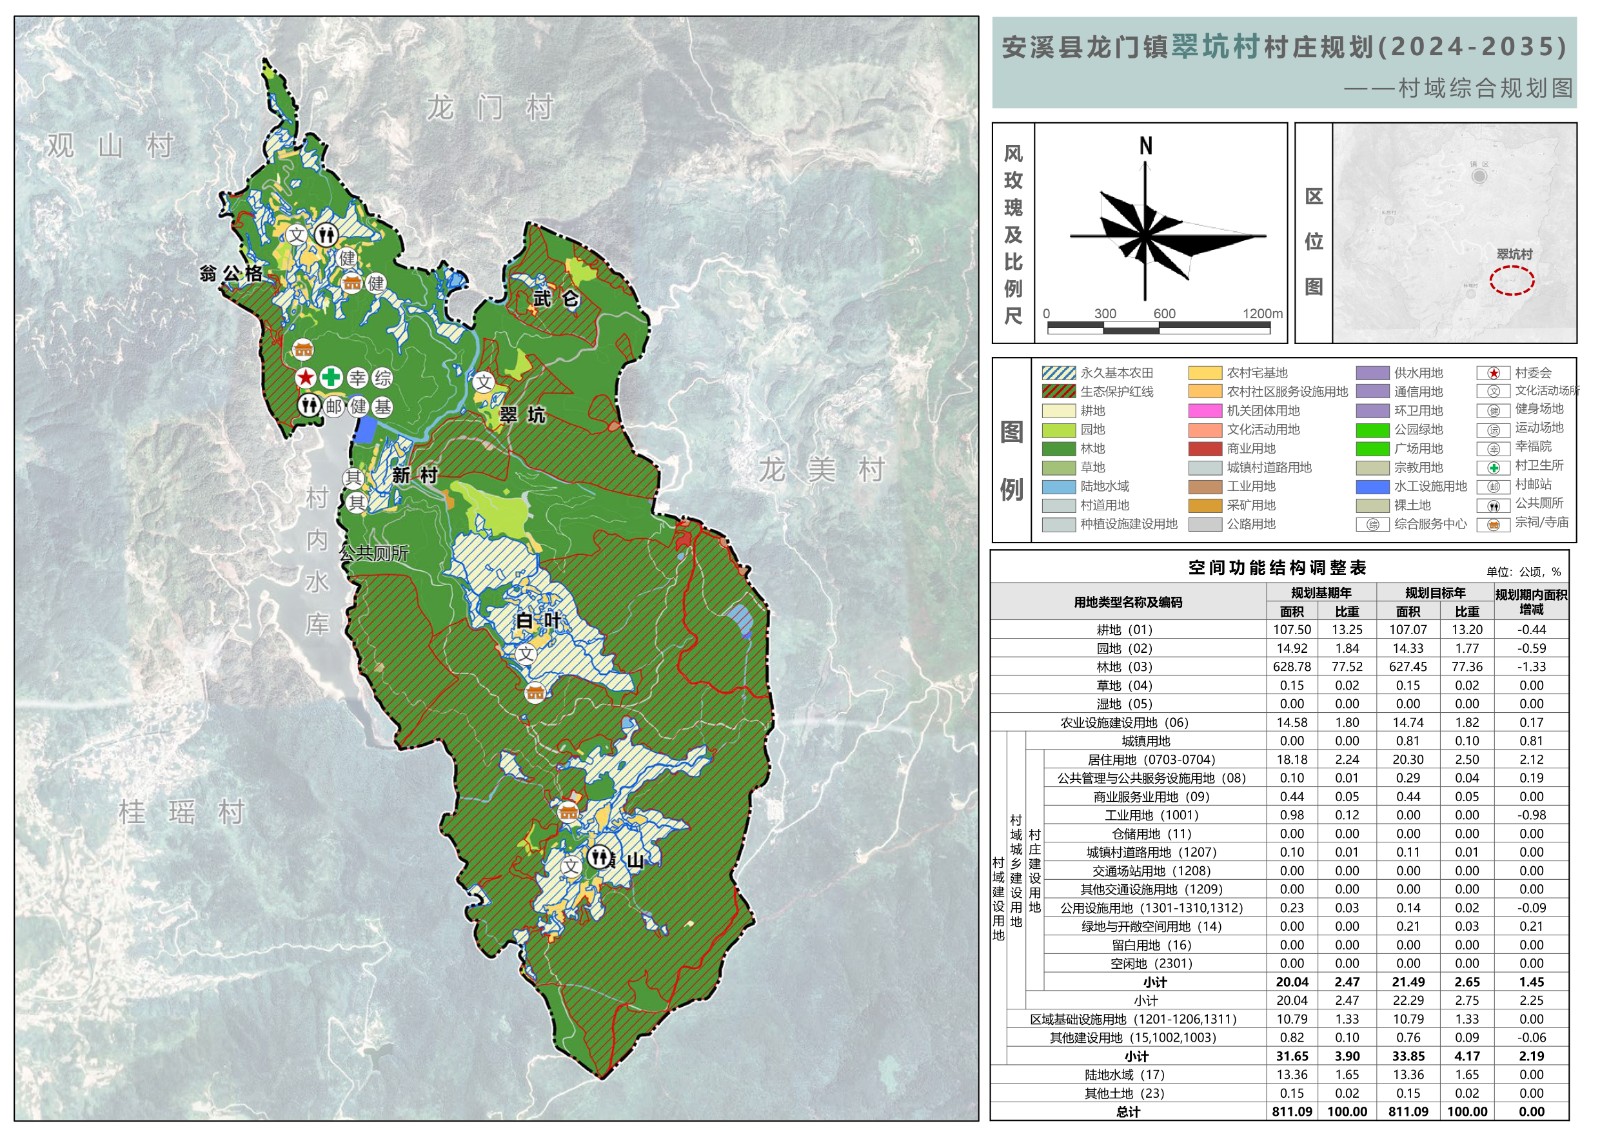Select the 邮 post station marker on map
The image size is (1600, 1131).
click(335, 406)
